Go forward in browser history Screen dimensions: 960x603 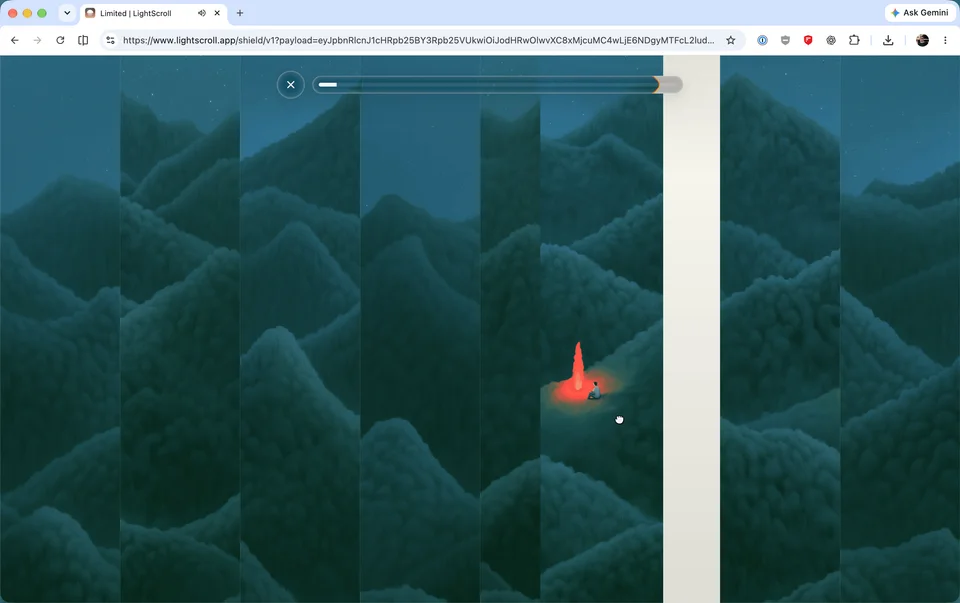tap(37, 40)
